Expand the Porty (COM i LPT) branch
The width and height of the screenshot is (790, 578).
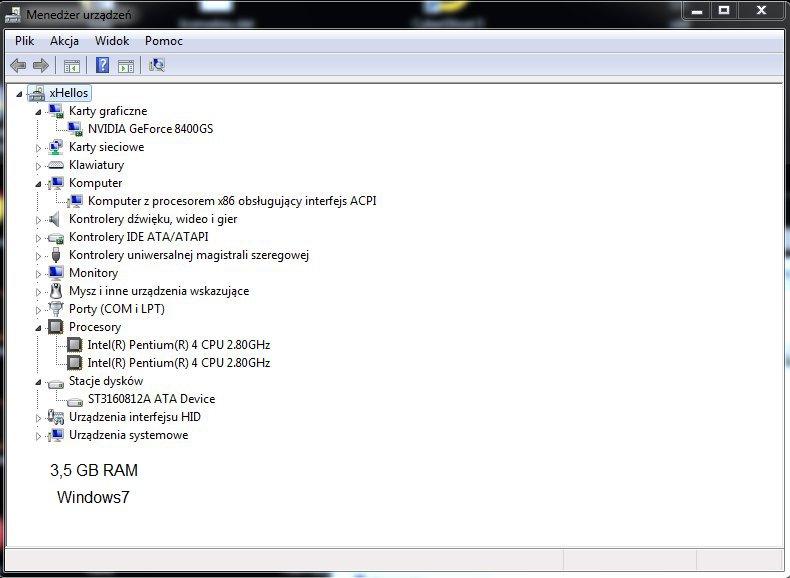(x=38, y=310)
